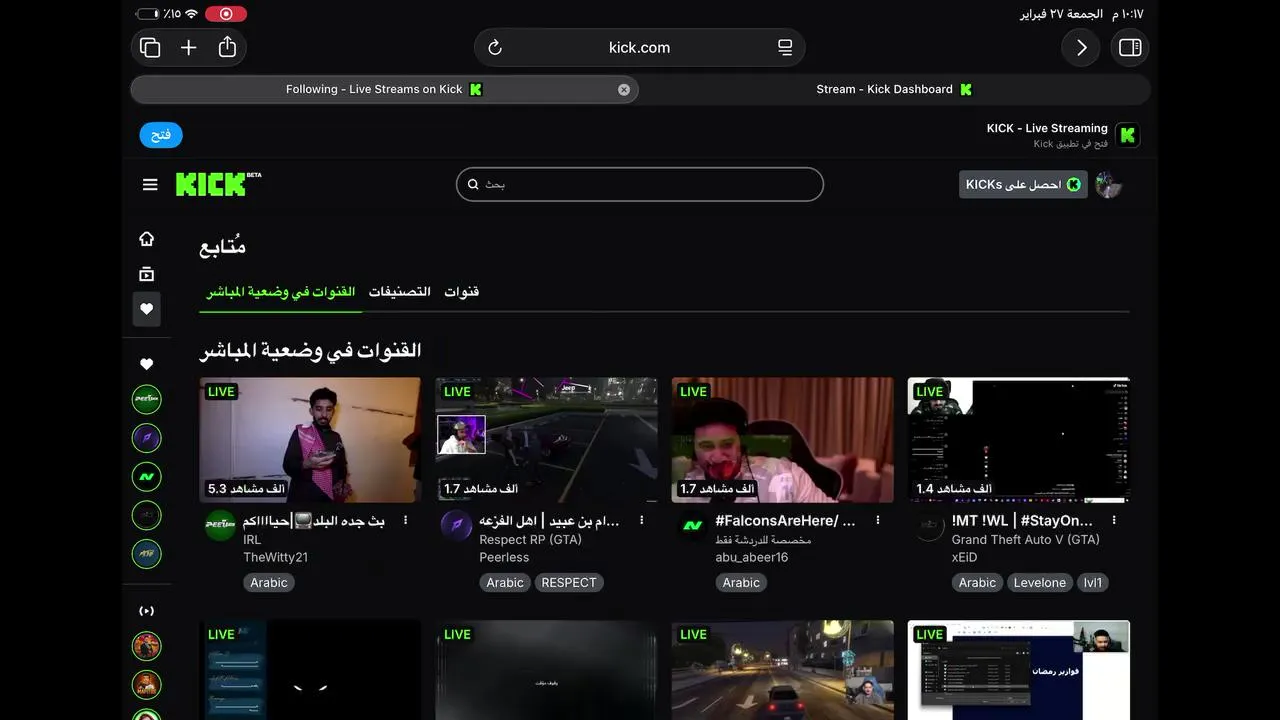
Task: Switch to قنوات tab
Action: click(461, 292)
